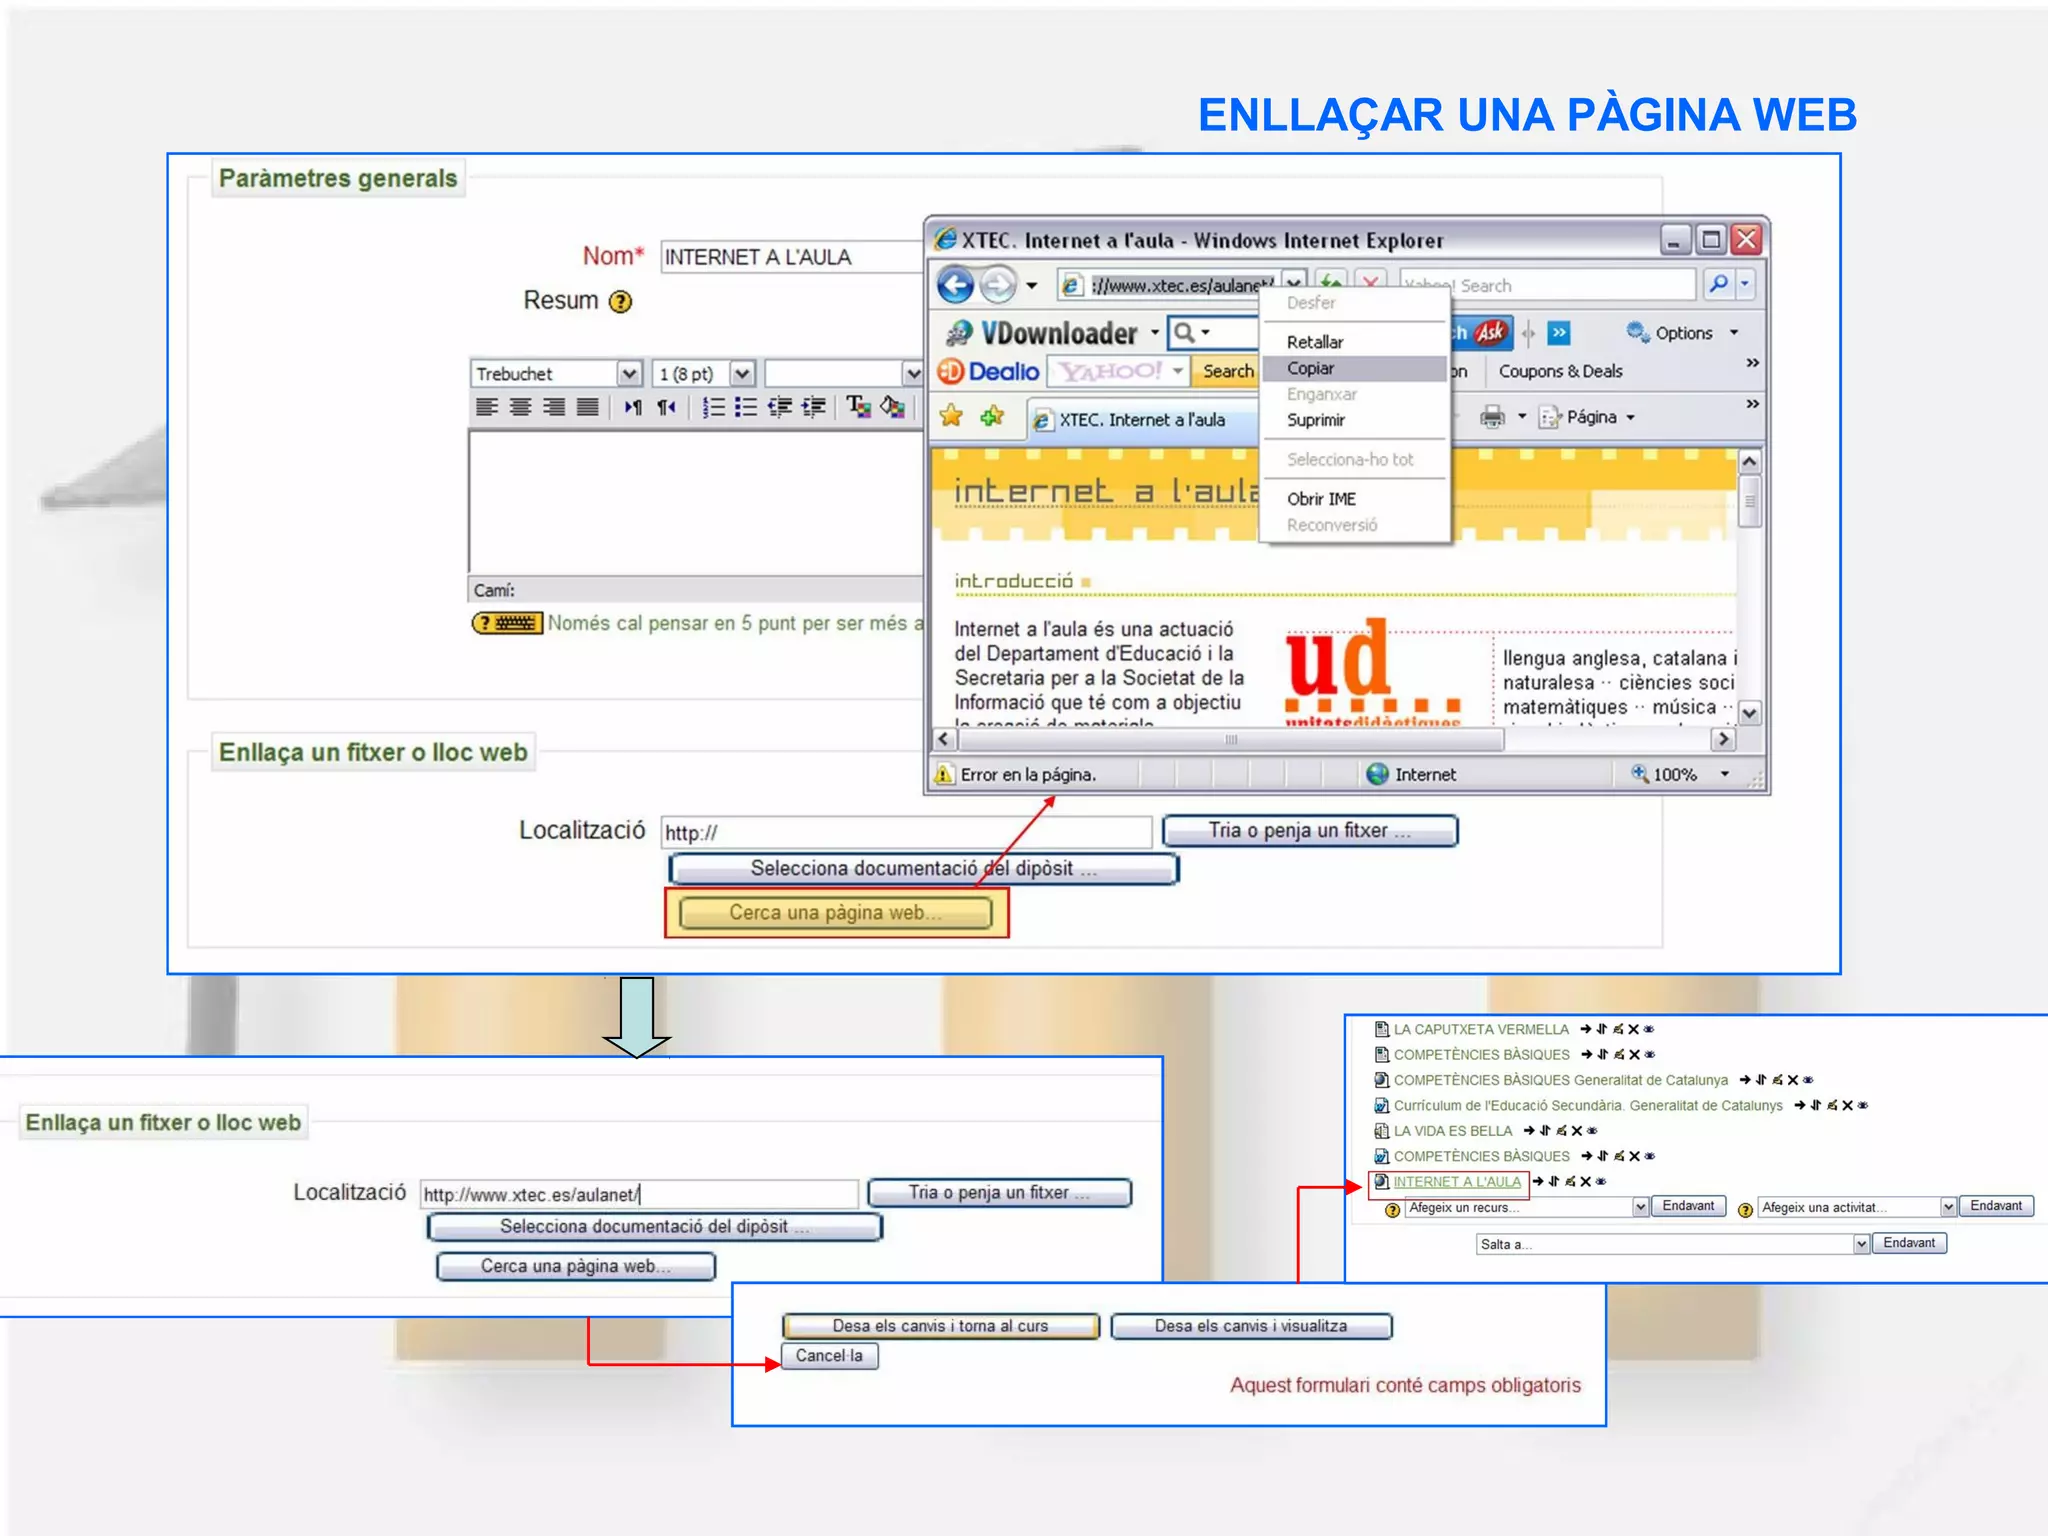
Task: Click the move up-down icon for Currículum de l'Educació Secundària
Action: click(x=1815, y=1105)
